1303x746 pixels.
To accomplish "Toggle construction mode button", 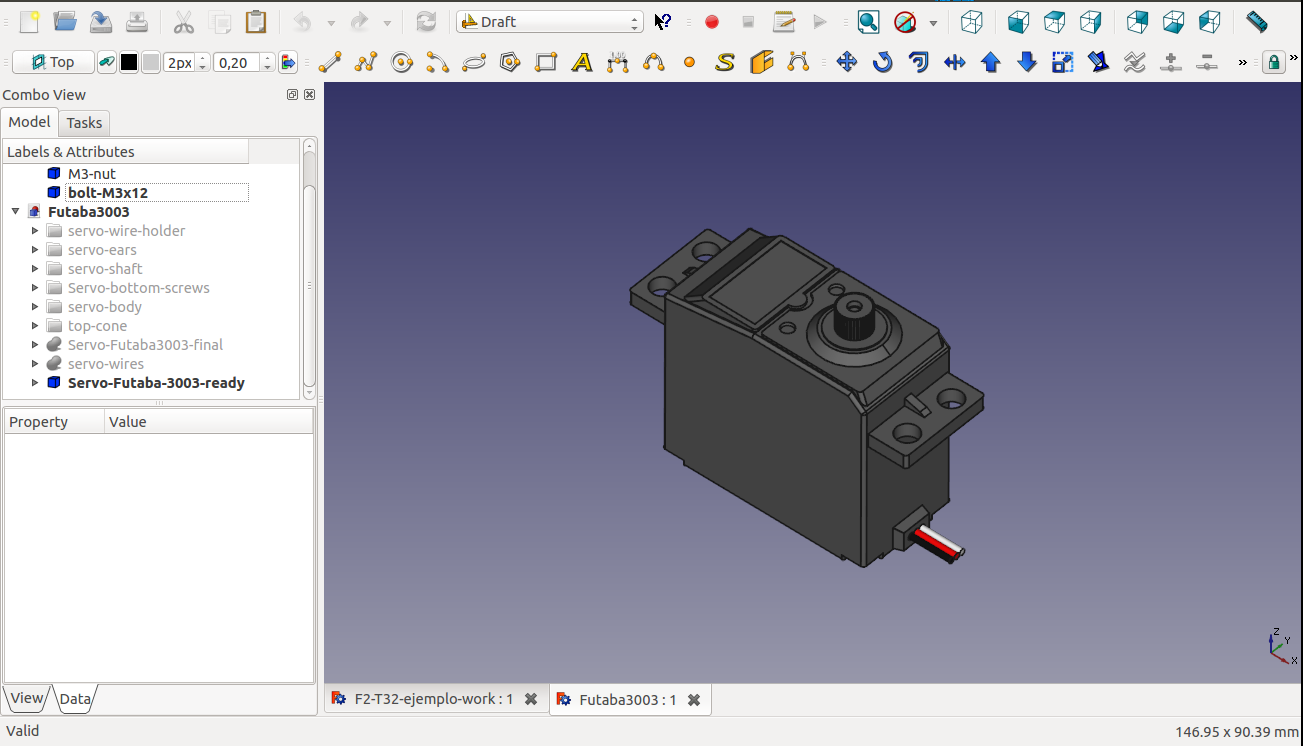I will (105, 62).
